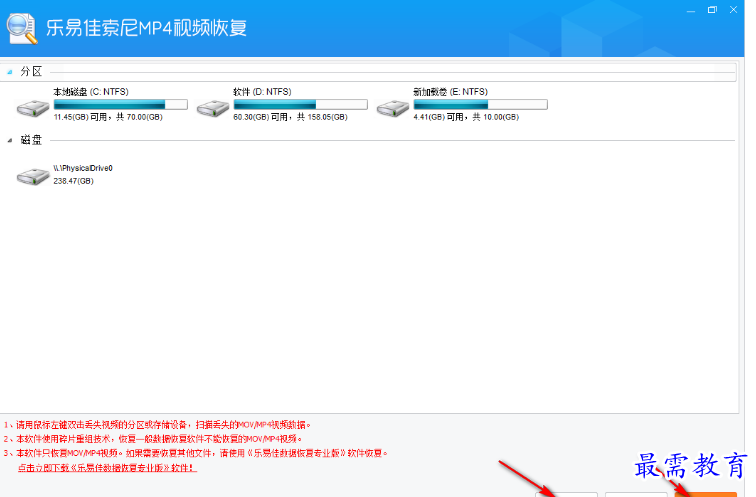Minimize the application window

691,10
